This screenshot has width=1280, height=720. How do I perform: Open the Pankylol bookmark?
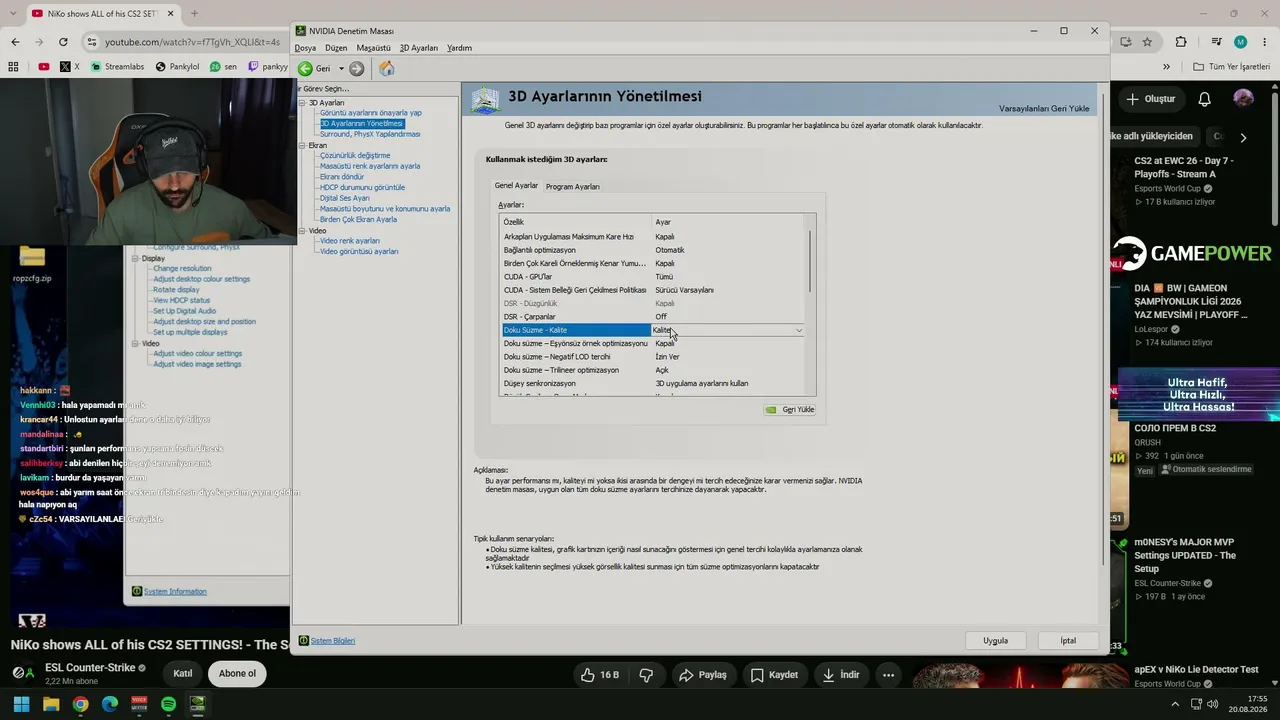tap(176, 67)
